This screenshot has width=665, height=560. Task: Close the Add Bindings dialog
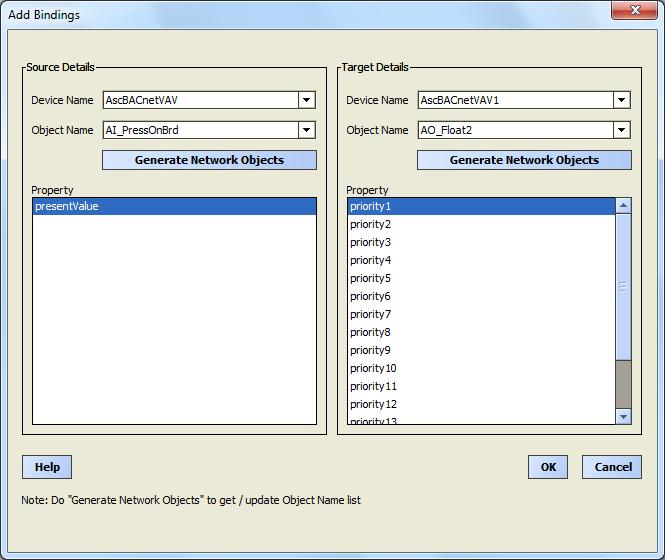pos(635,11)
